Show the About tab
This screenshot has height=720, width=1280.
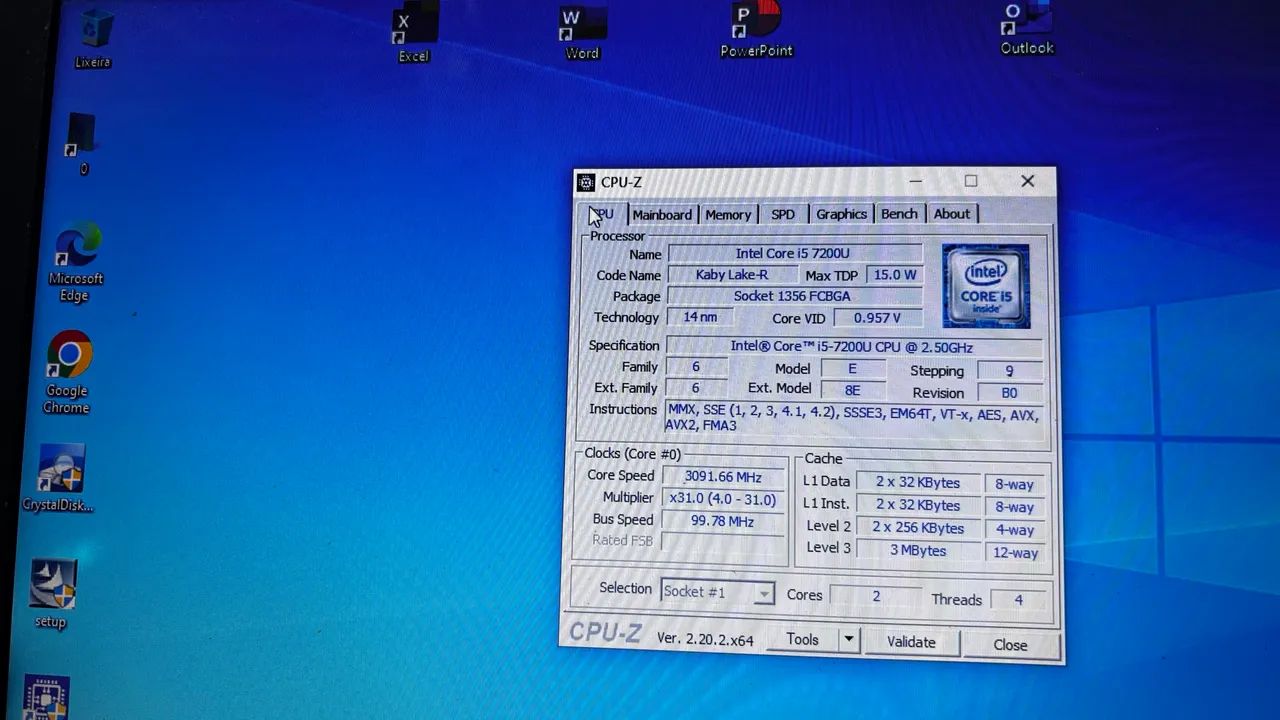tap(952, 214)
